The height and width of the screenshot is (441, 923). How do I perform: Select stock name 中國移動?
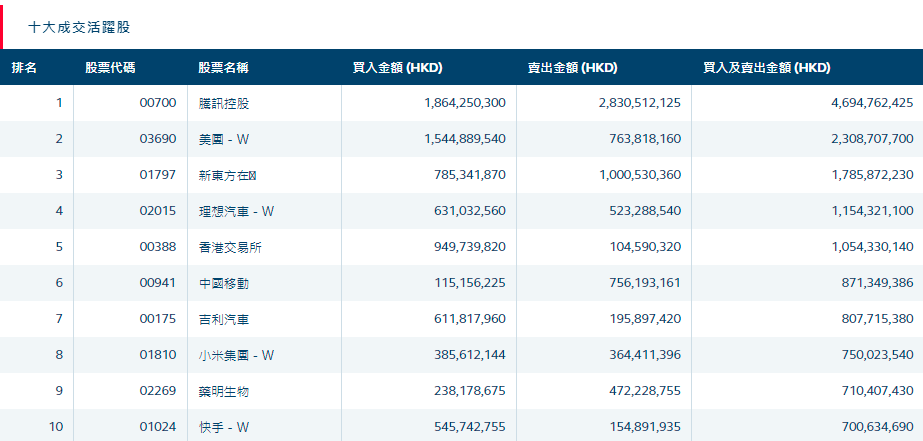pos(224,284)
